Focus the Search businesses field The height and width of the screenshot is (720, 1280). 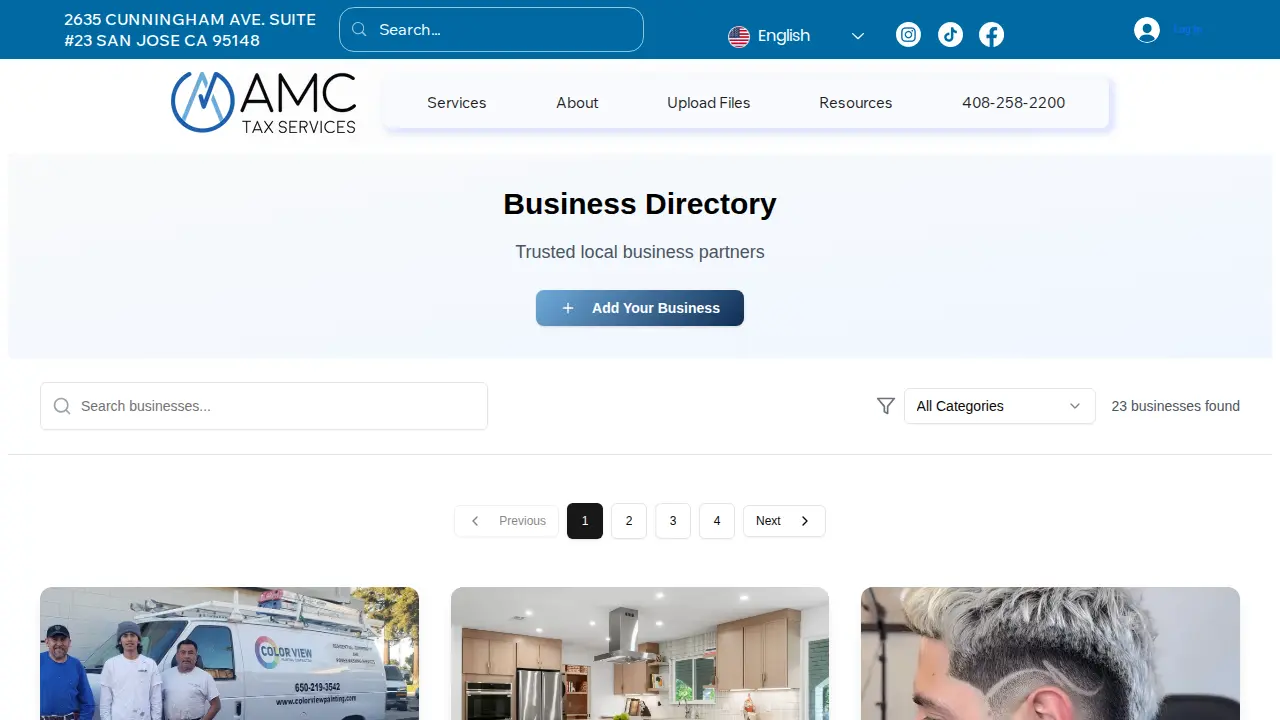(x=264, y=406)
